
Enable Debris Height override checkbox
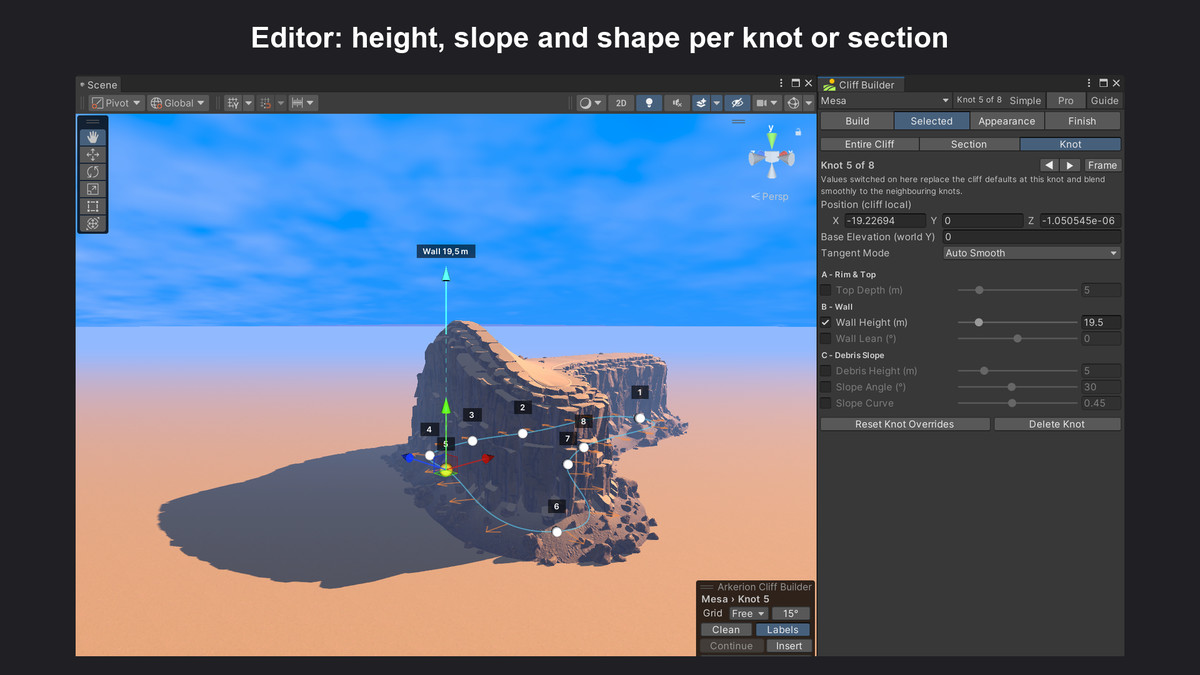pos(826,371)
